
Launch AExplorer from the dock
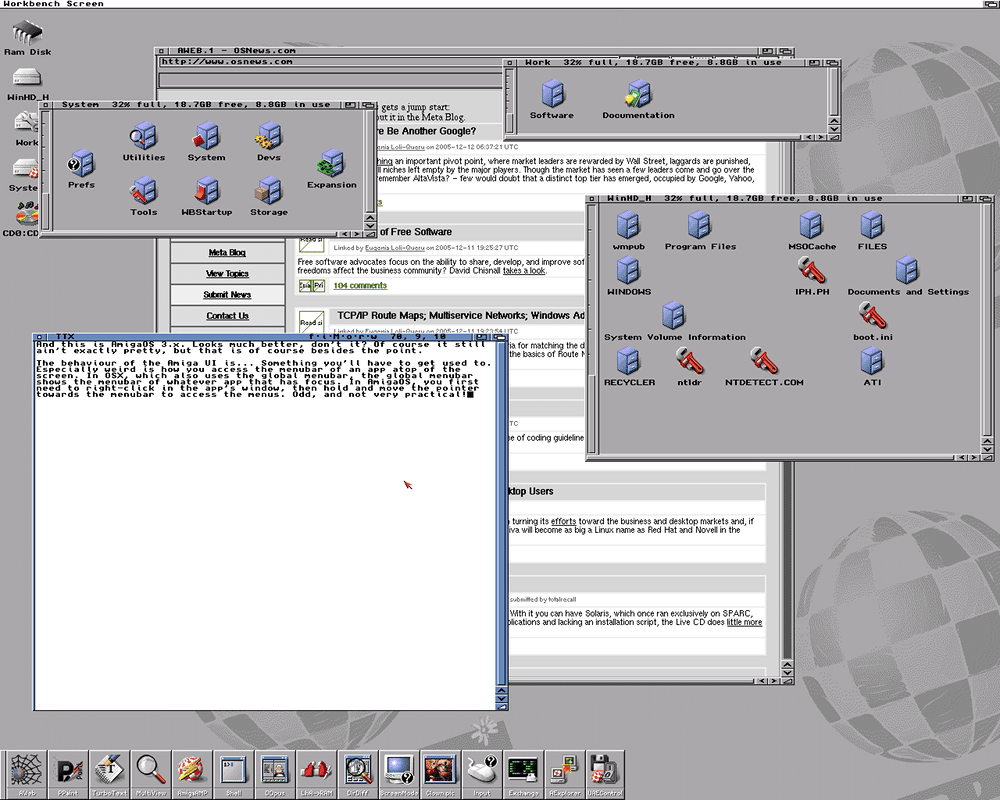[565, 774]
